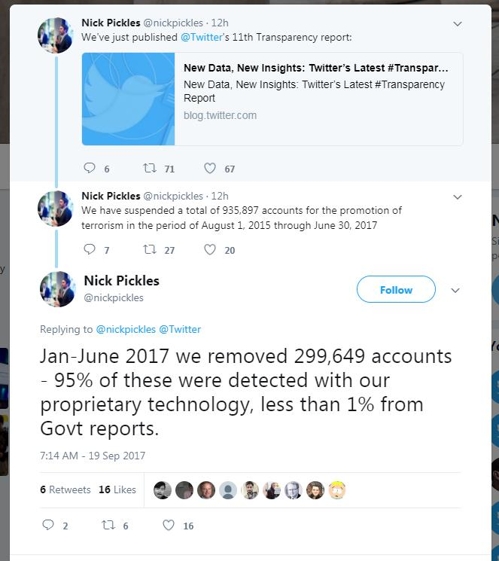Open the 7:14 AM - 19 Sep 2017 timestamp

[x=93, y=455]
